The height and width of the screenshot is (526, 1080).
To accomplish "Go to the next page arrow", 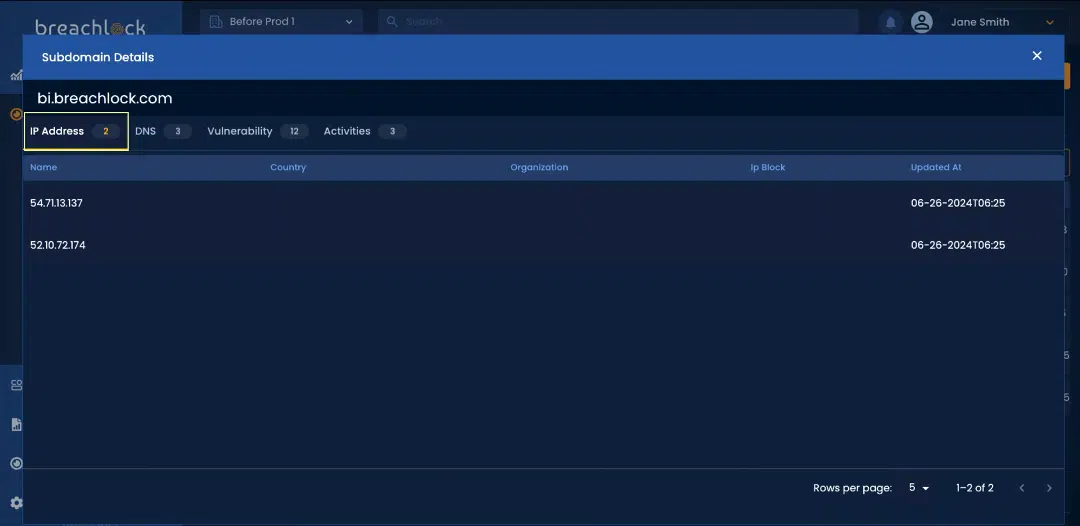I will [1050, 488].
